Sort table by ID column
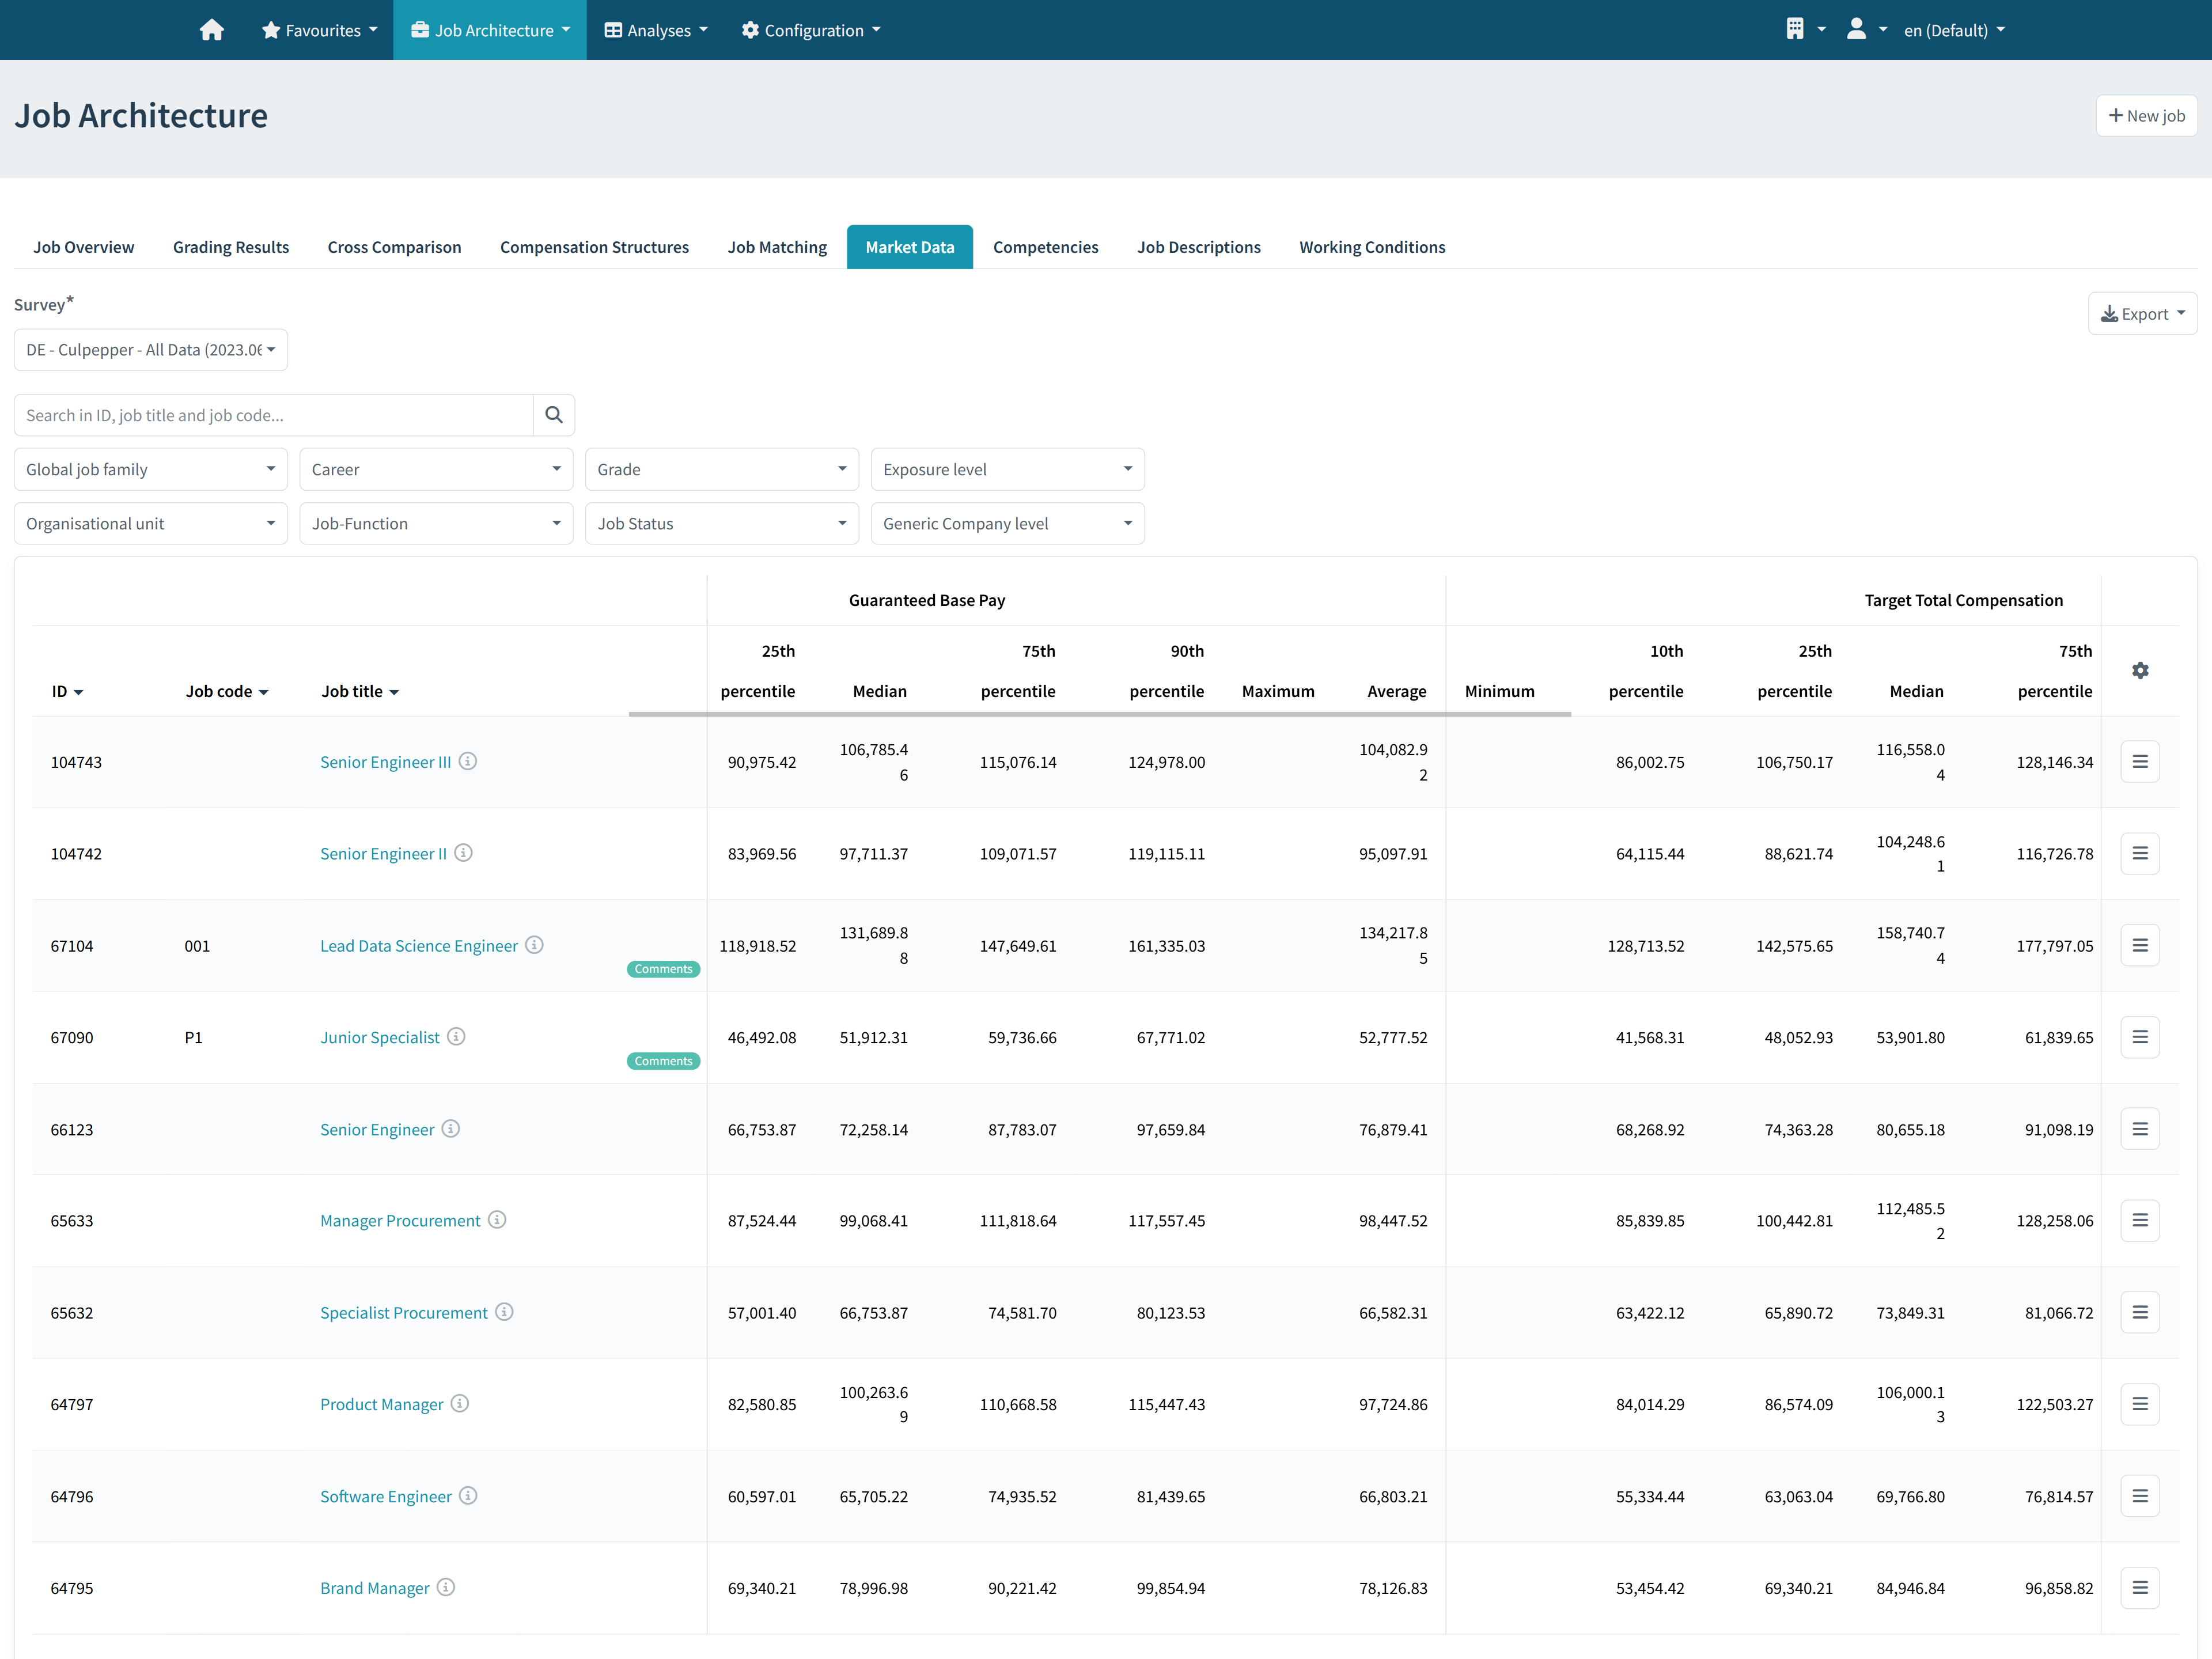 pyautogui.click(x=68, y=692)
